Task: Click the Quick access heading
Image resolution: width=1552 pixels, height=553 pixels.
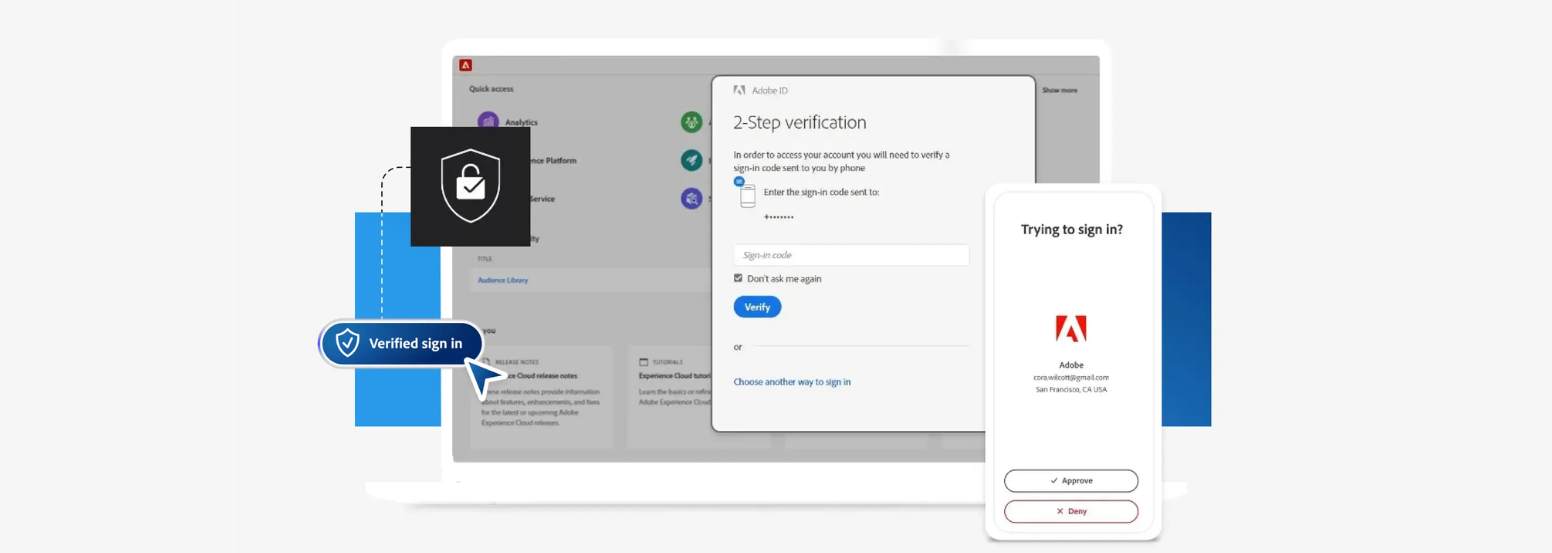Action: pos(491,89)
